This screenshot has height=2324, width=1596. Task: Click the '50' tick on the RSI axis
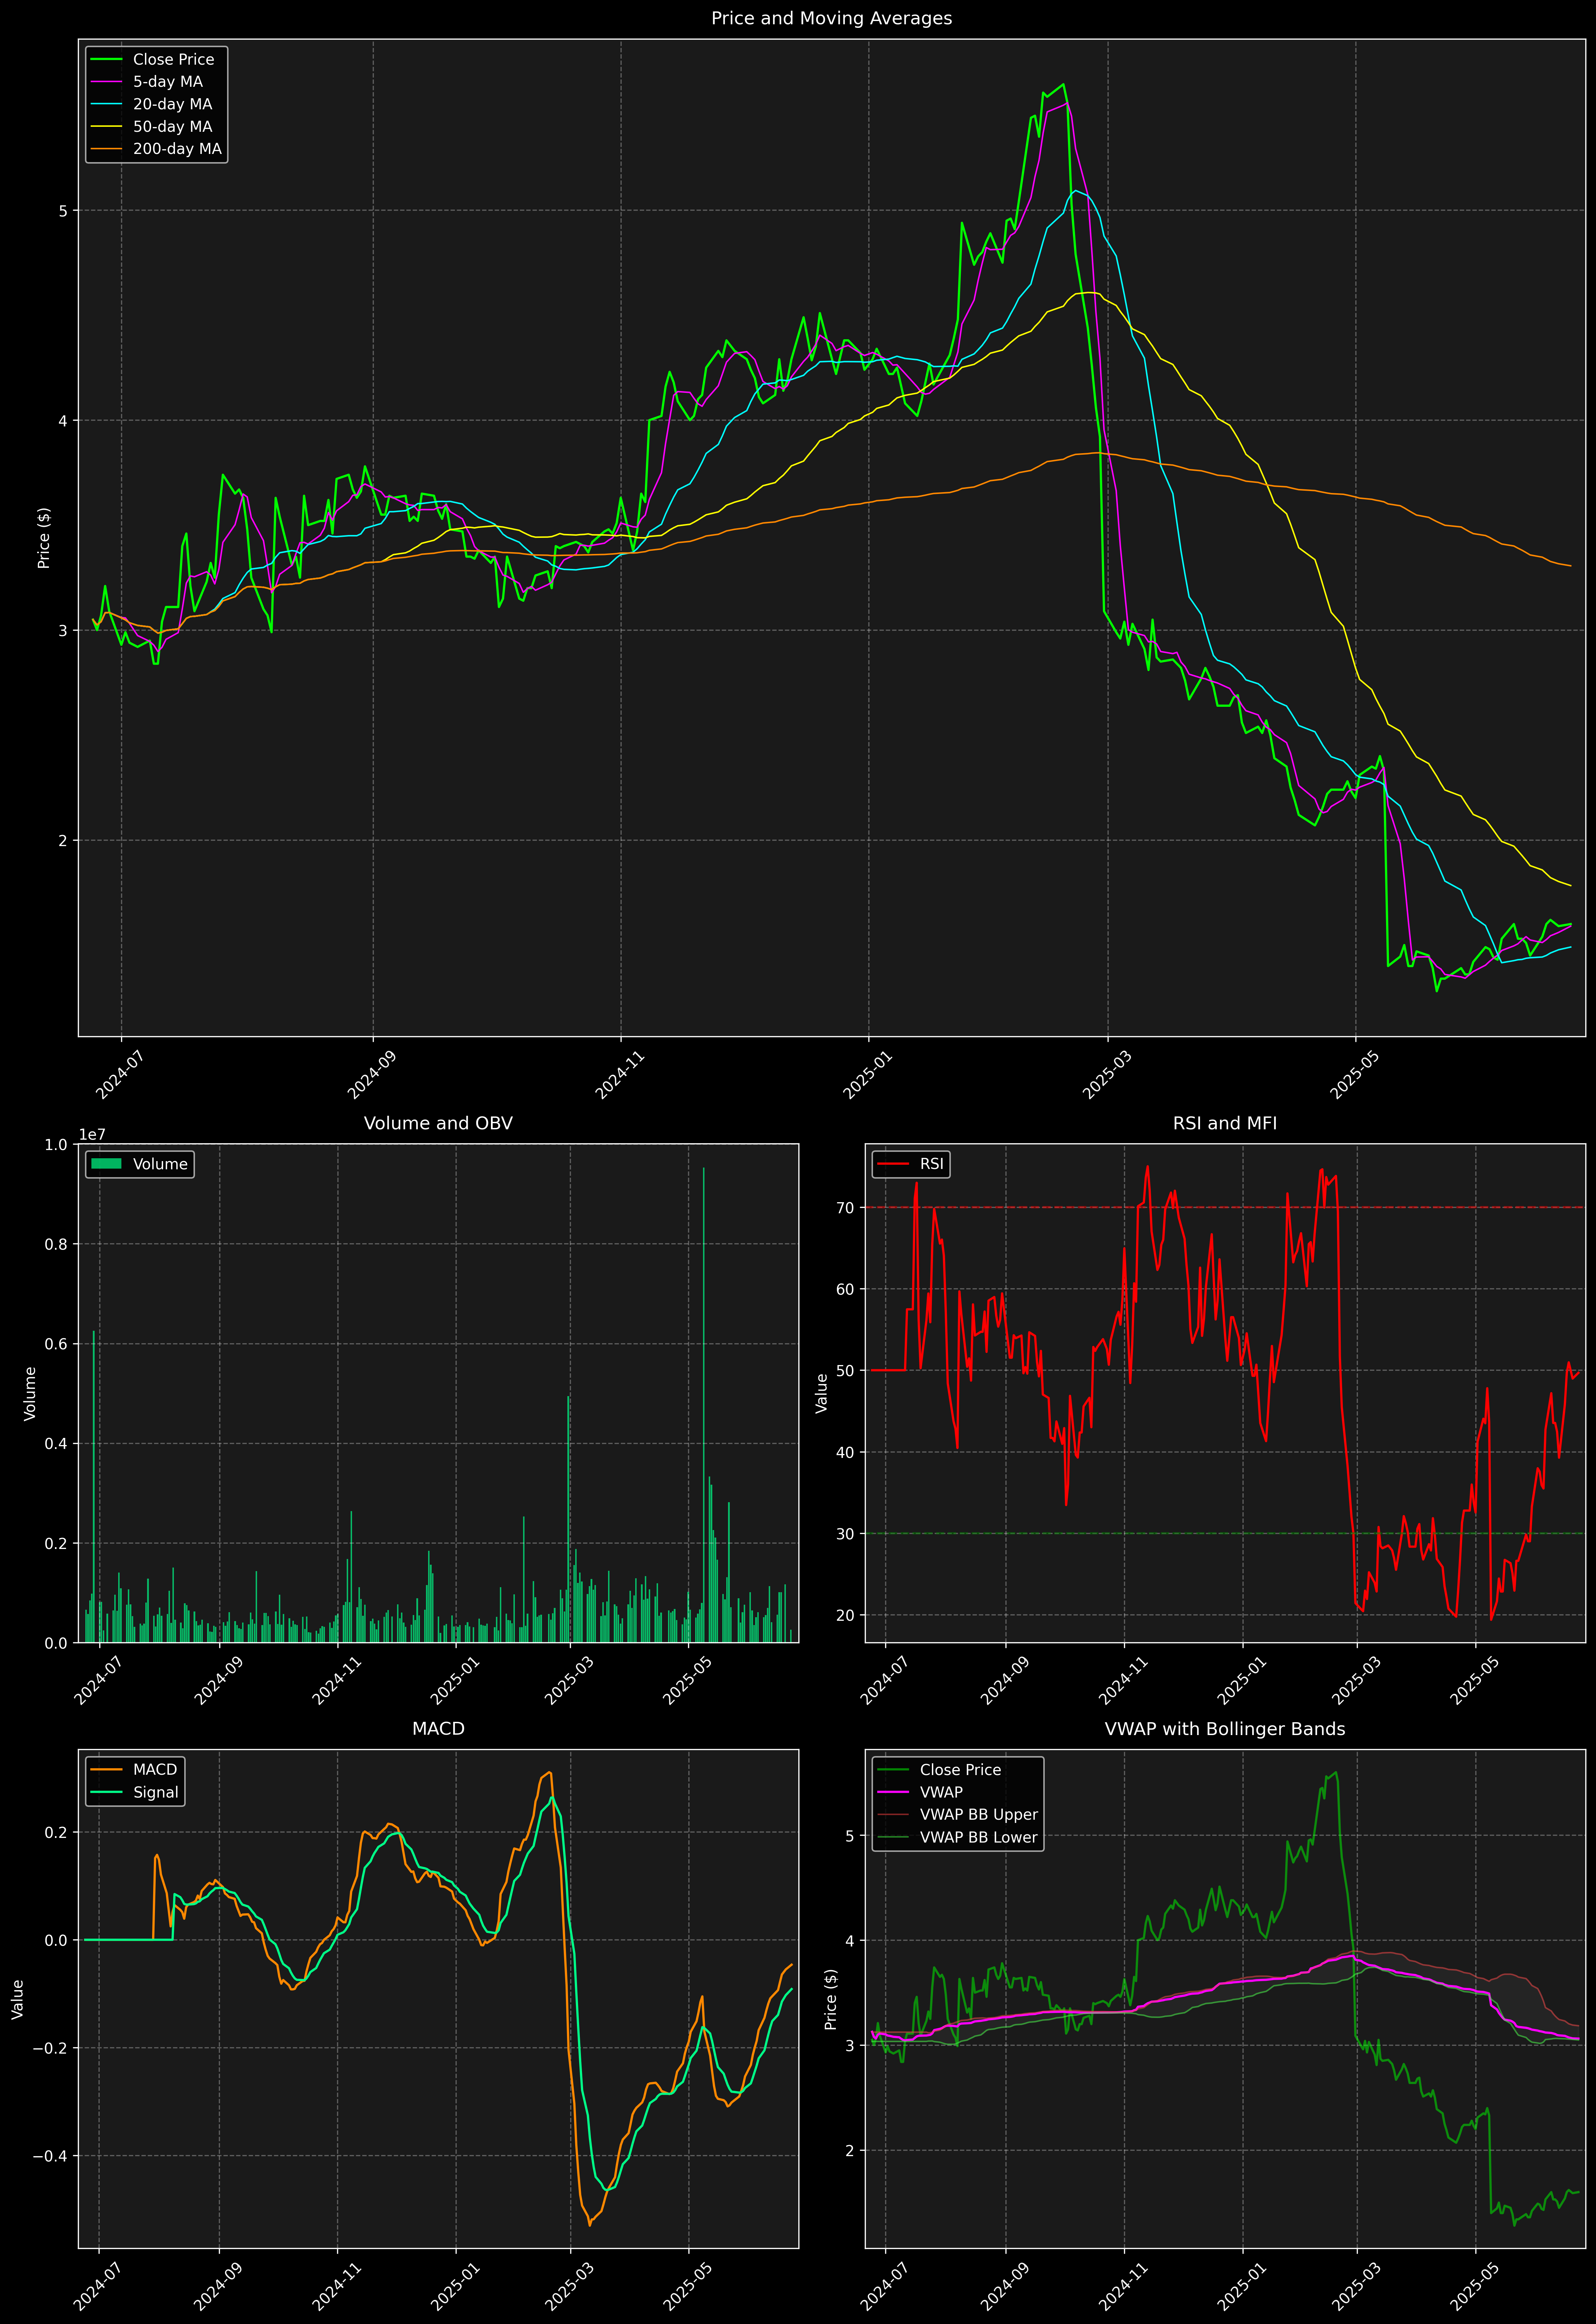click(x=846, y=1371)
